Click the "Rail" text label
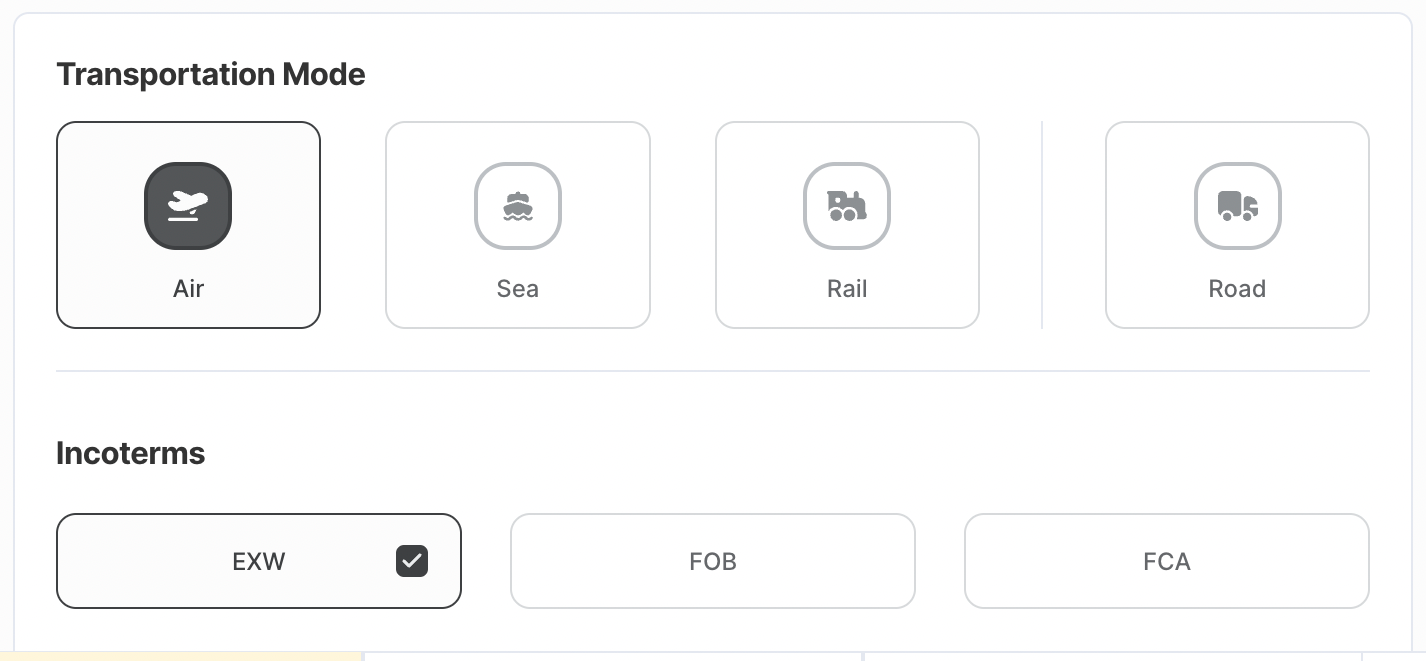Image resolution: width=1426 pixels, height=661 pixels. click(x=847, y=289)
